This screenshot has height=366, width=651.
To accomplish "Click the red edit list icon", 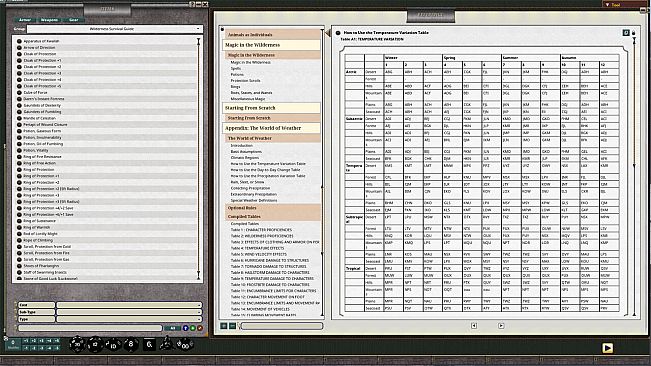I will (200, 328).
